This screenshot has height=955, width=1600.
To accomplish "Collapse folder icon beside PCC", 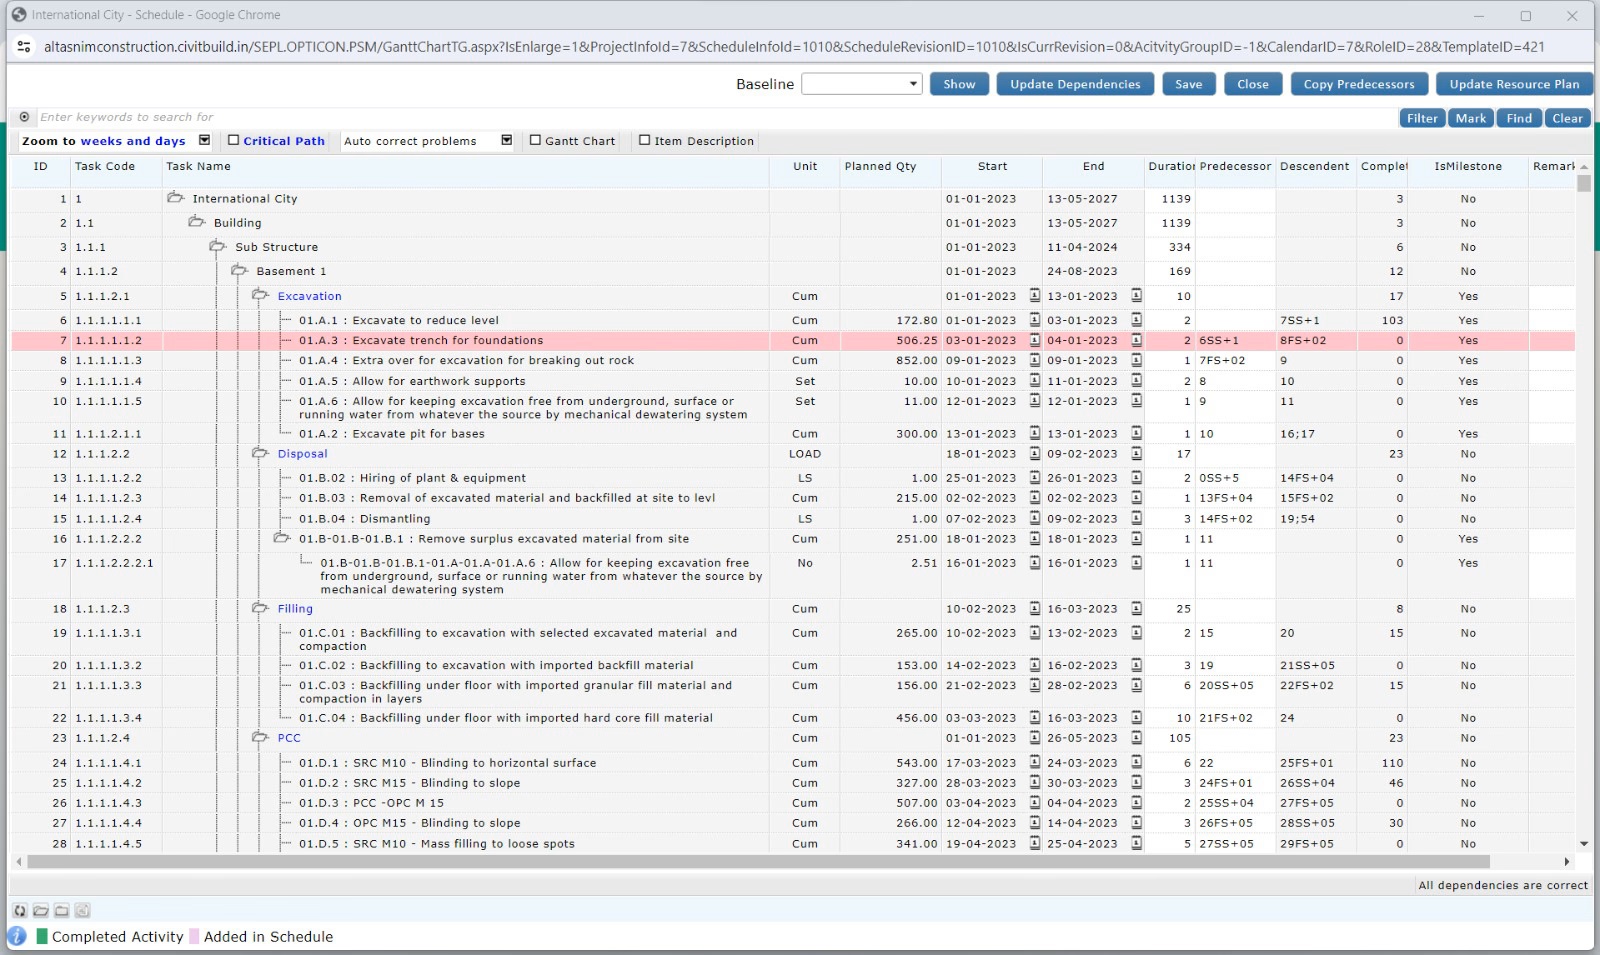I will tap(261, 738).
